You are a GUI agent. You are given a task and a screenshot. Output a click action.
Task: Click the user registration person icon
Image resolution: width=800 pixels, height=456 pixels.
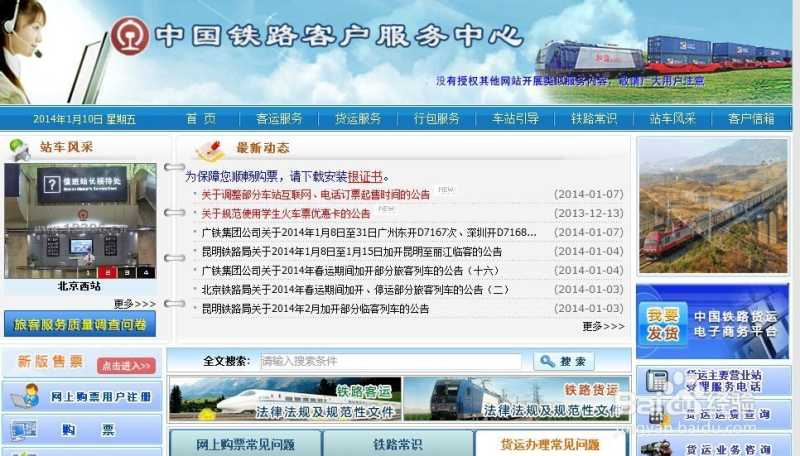(x=25, y=397)
